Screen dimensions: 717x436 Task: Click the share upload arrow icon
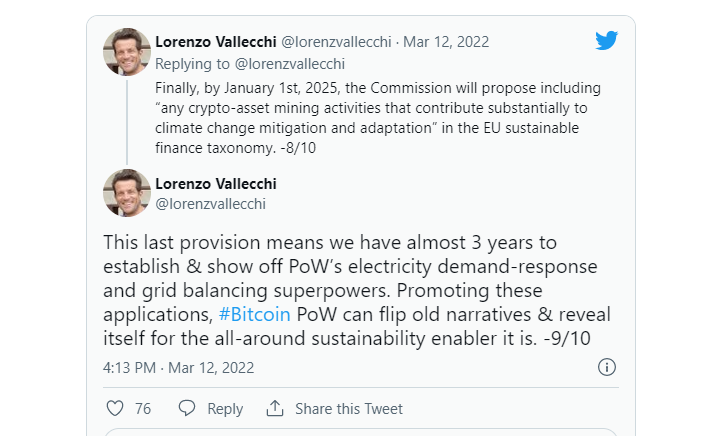tap(275, 408)
